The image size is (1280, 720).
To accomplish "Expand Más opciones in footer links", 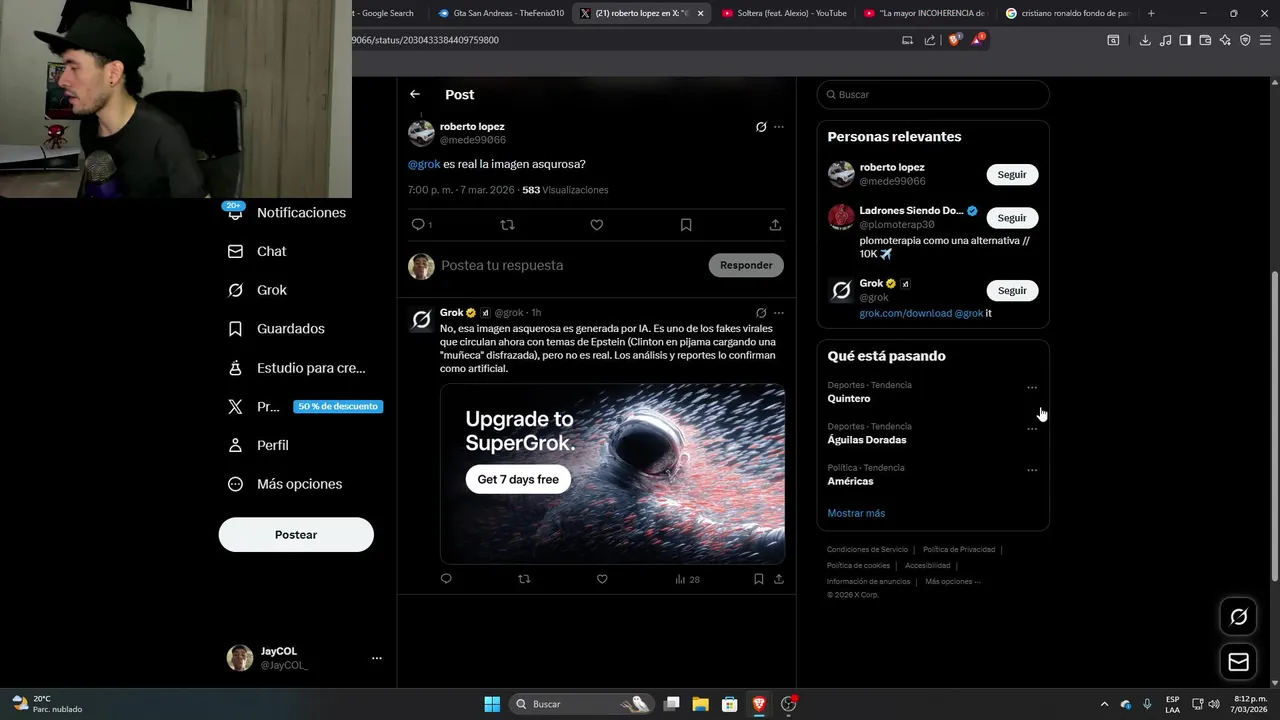I will [x=953, y=581].
